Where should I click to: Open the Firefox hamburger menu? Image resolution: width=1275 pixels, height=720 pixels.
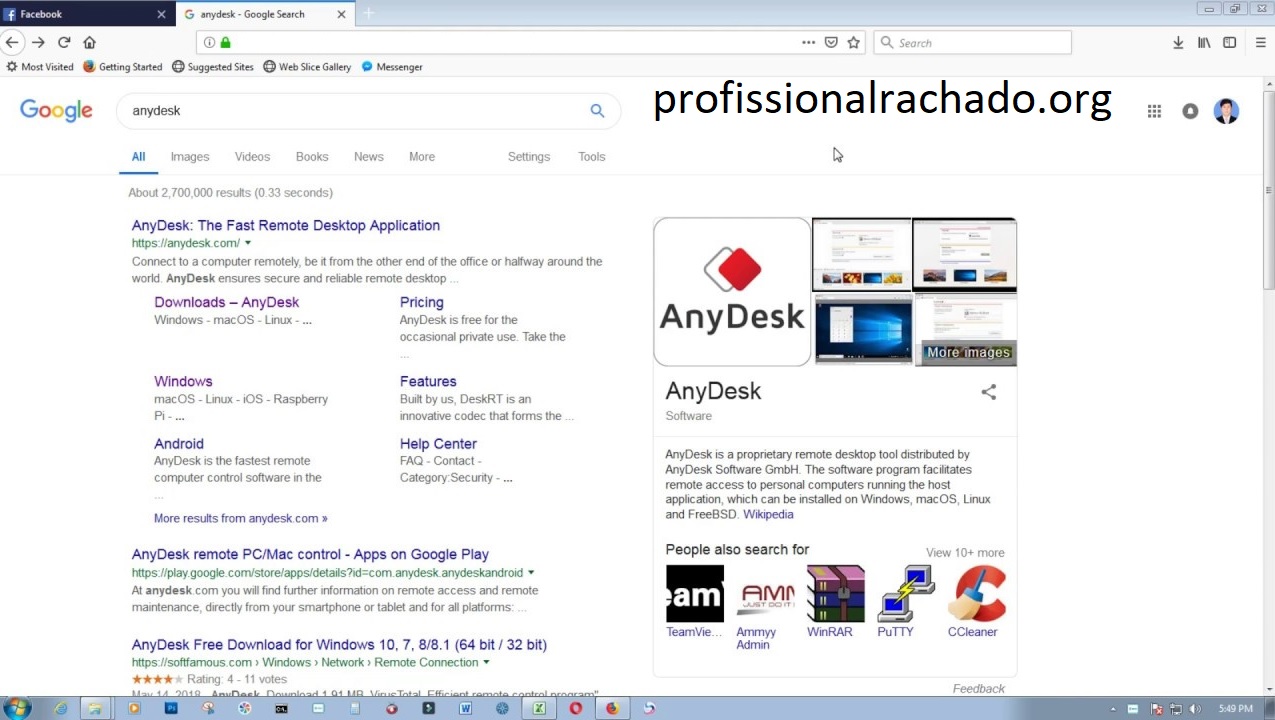pos(1260,42)
